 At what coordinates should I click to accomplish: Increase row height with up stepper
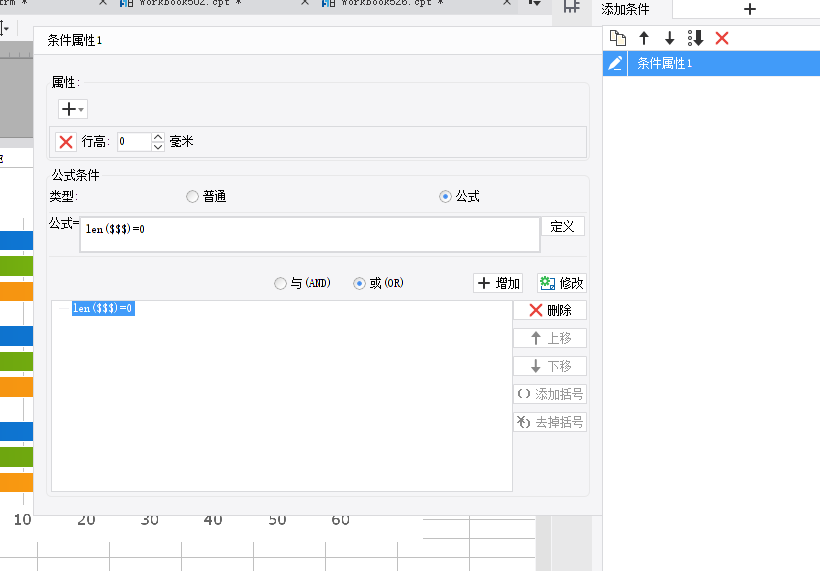click(158, 137)
